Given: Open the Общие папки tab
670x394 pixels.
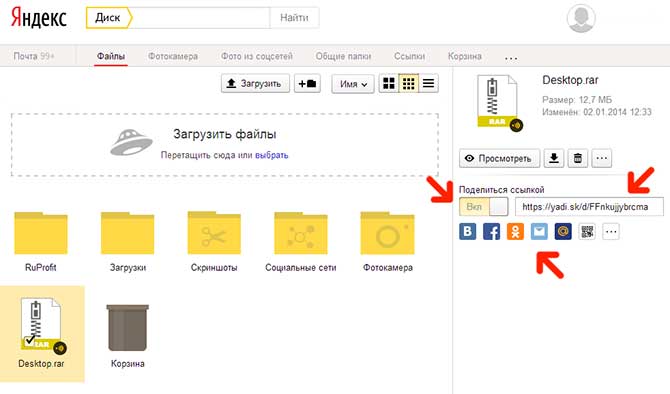Looking at the screenshot, I should [x=343, y=56].
